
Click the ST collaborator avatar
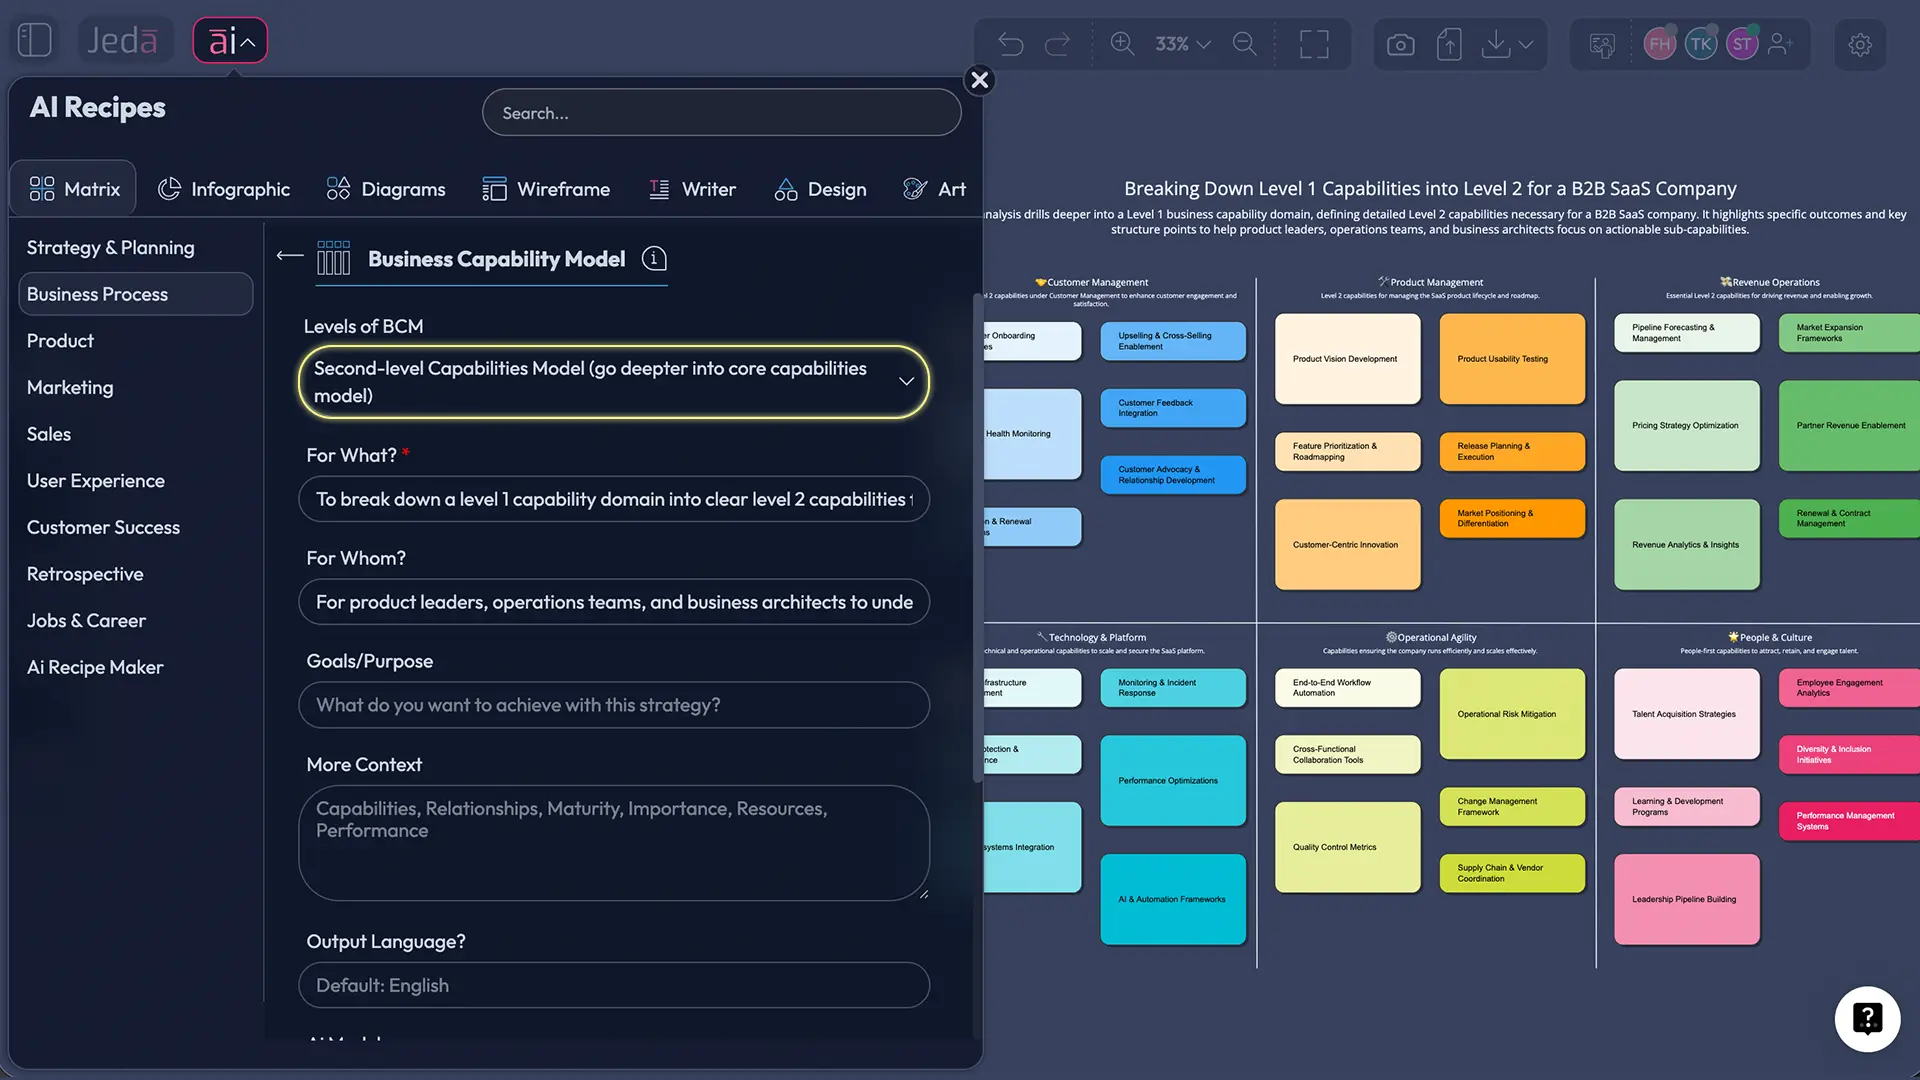pos(1741,44)
